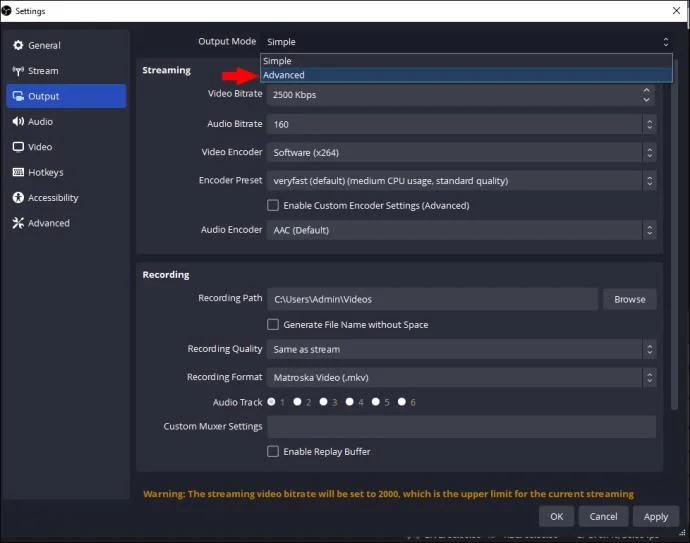
Task: Click the OK button
Action: (557, 517)
